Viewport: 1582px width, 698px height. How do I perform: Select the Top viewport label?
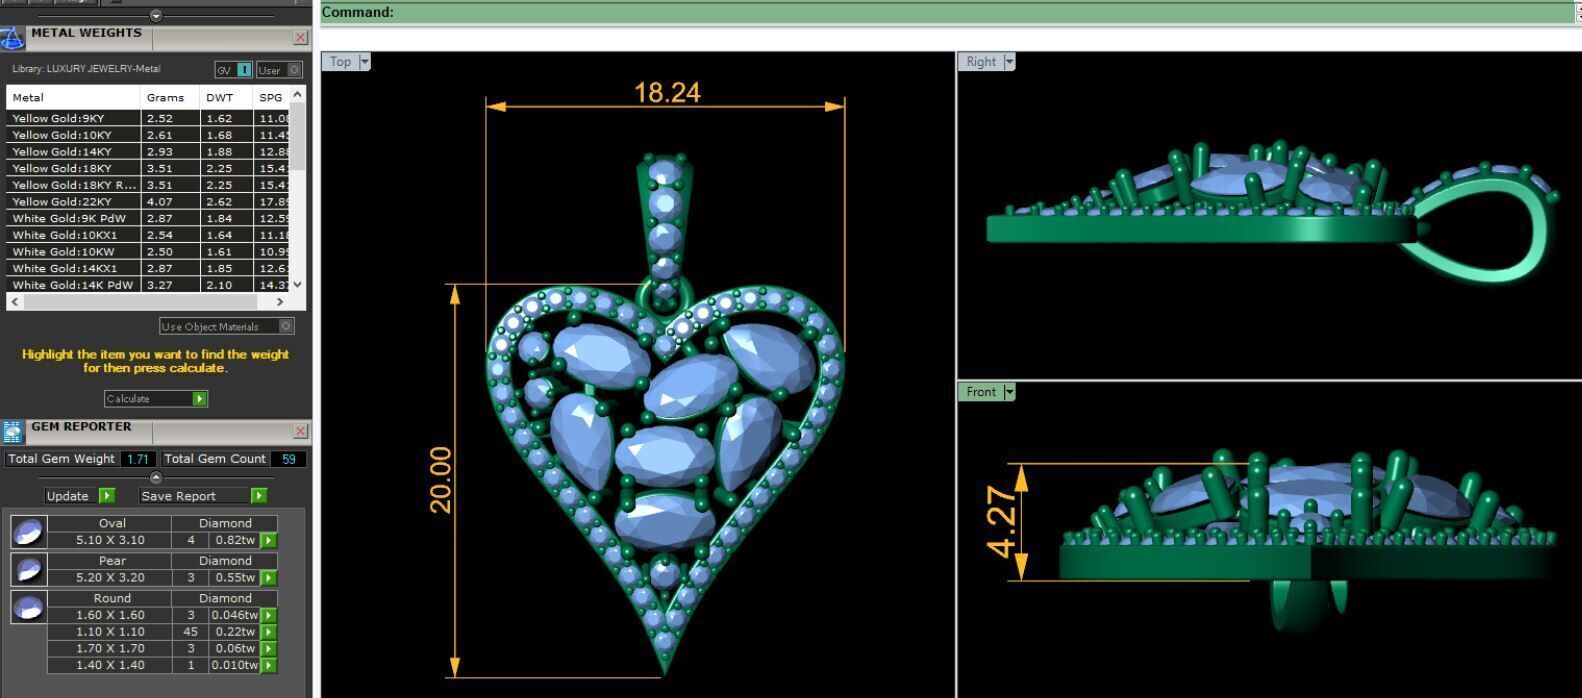(340, 62)
